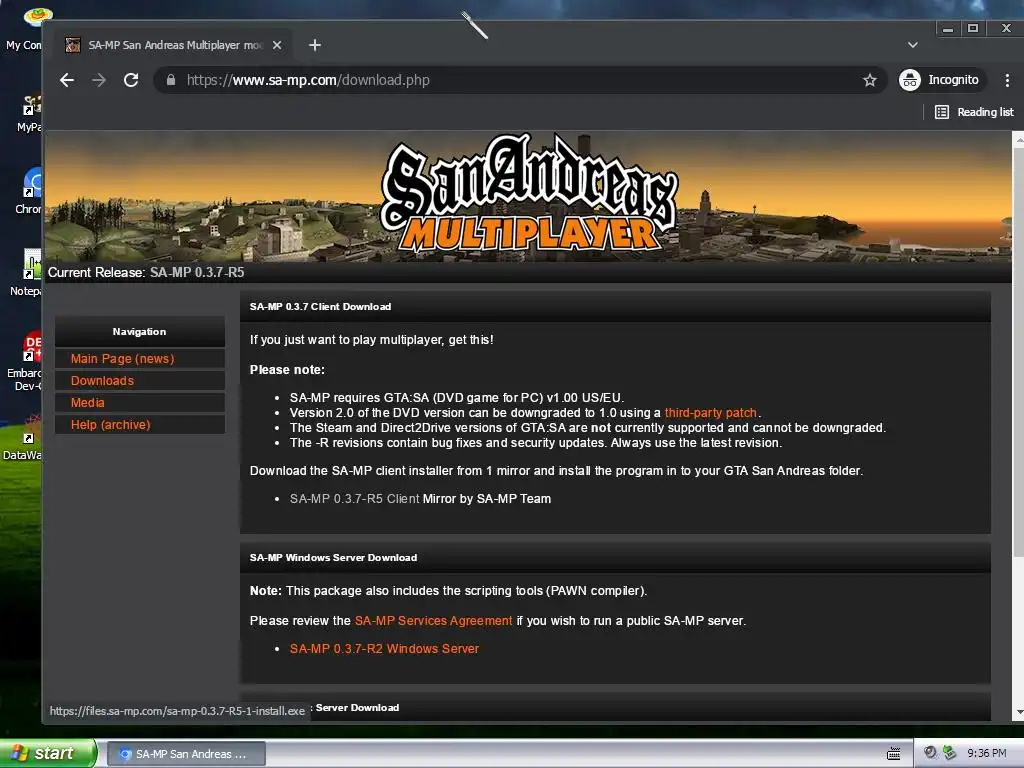
Task: Select the SA-MP San Andreas Multiplayer tab
Action: pyautogui.click(x=175, y=45)
